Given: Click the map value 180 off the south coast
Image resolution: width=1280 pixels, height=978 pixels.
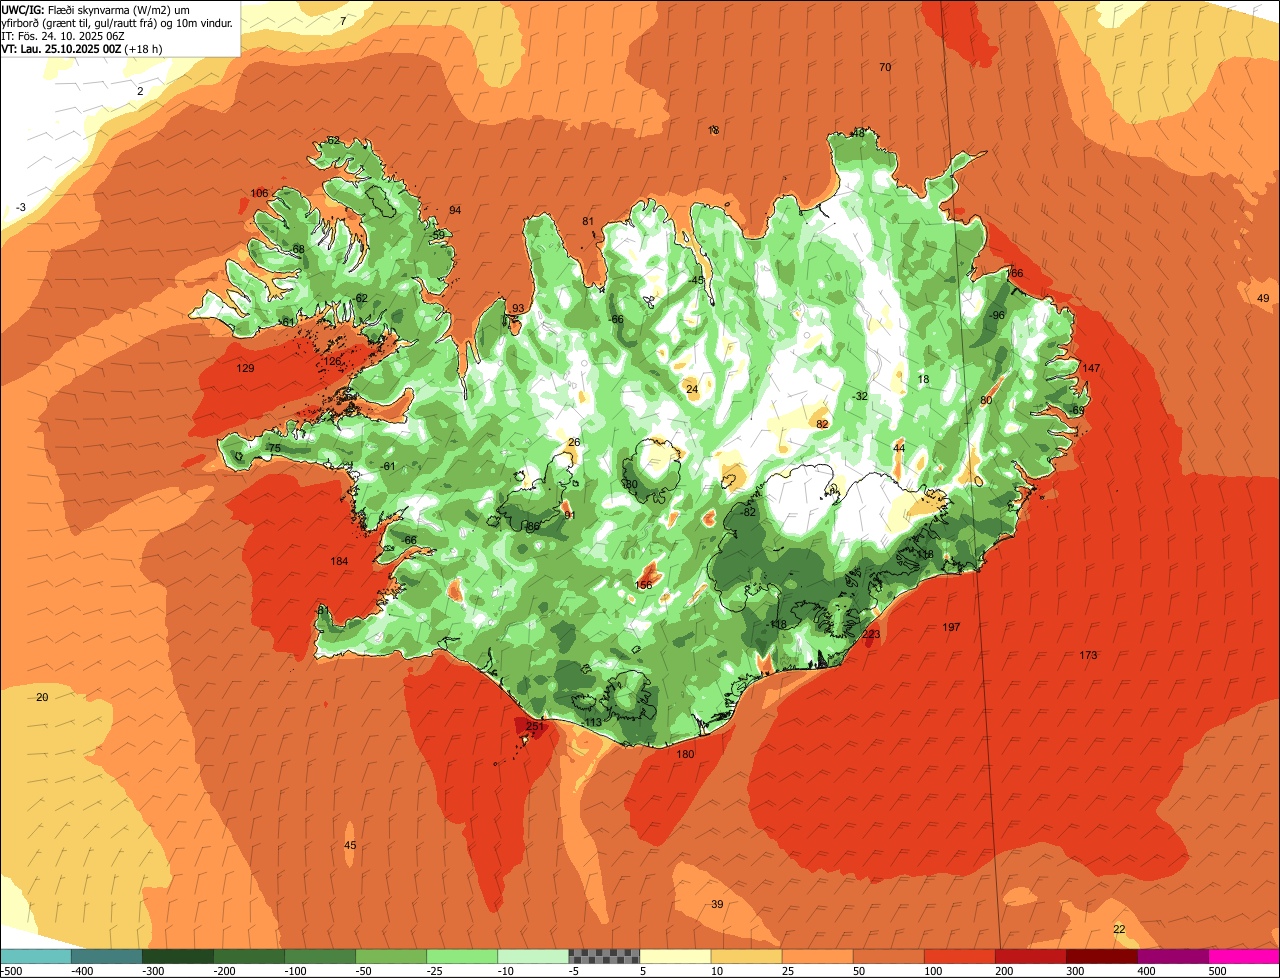Looking at the screenshot, I should (685, 754).
